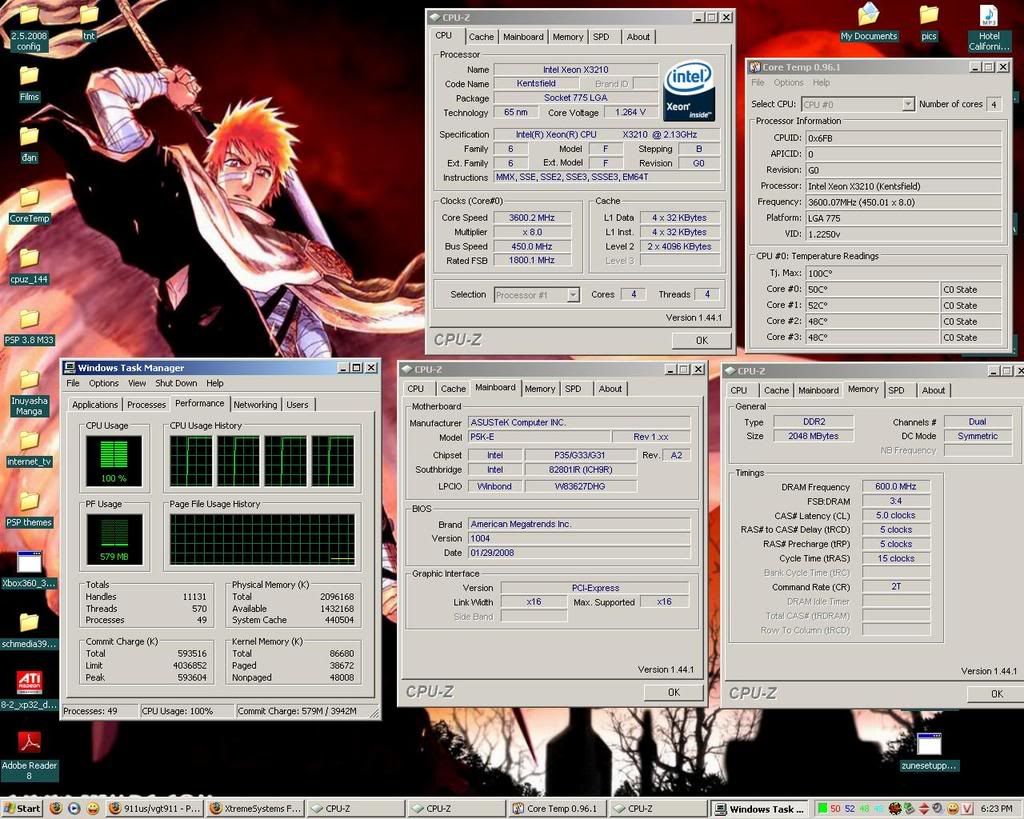Open the Options menu in Core Temp
Viewport: 1024px width, 819px height.
pos(788,83)
